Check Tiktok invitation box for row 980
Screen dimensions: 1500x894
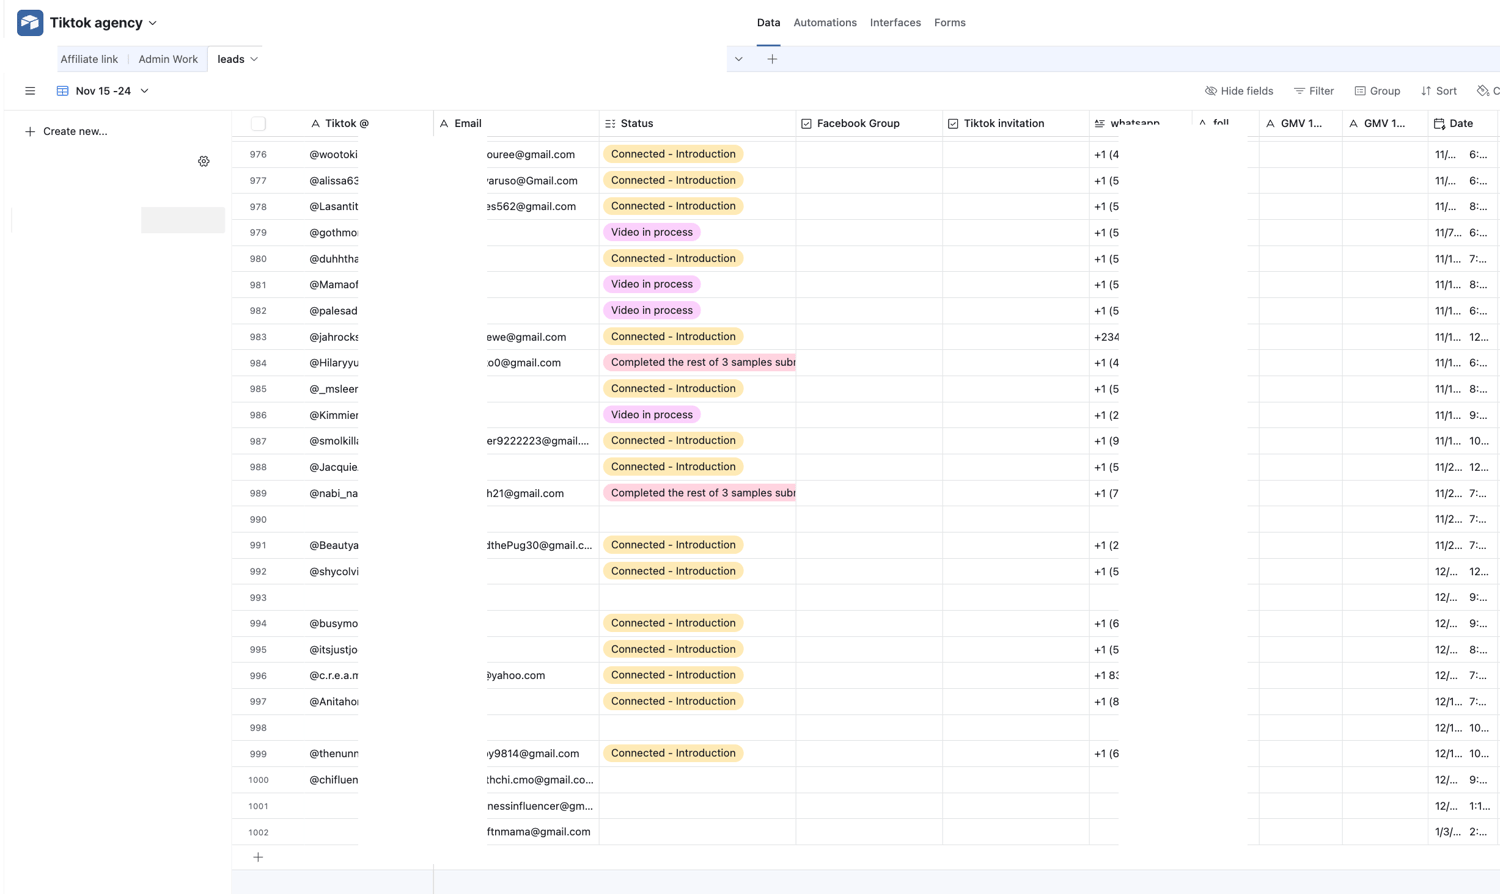coord(1015,259)
